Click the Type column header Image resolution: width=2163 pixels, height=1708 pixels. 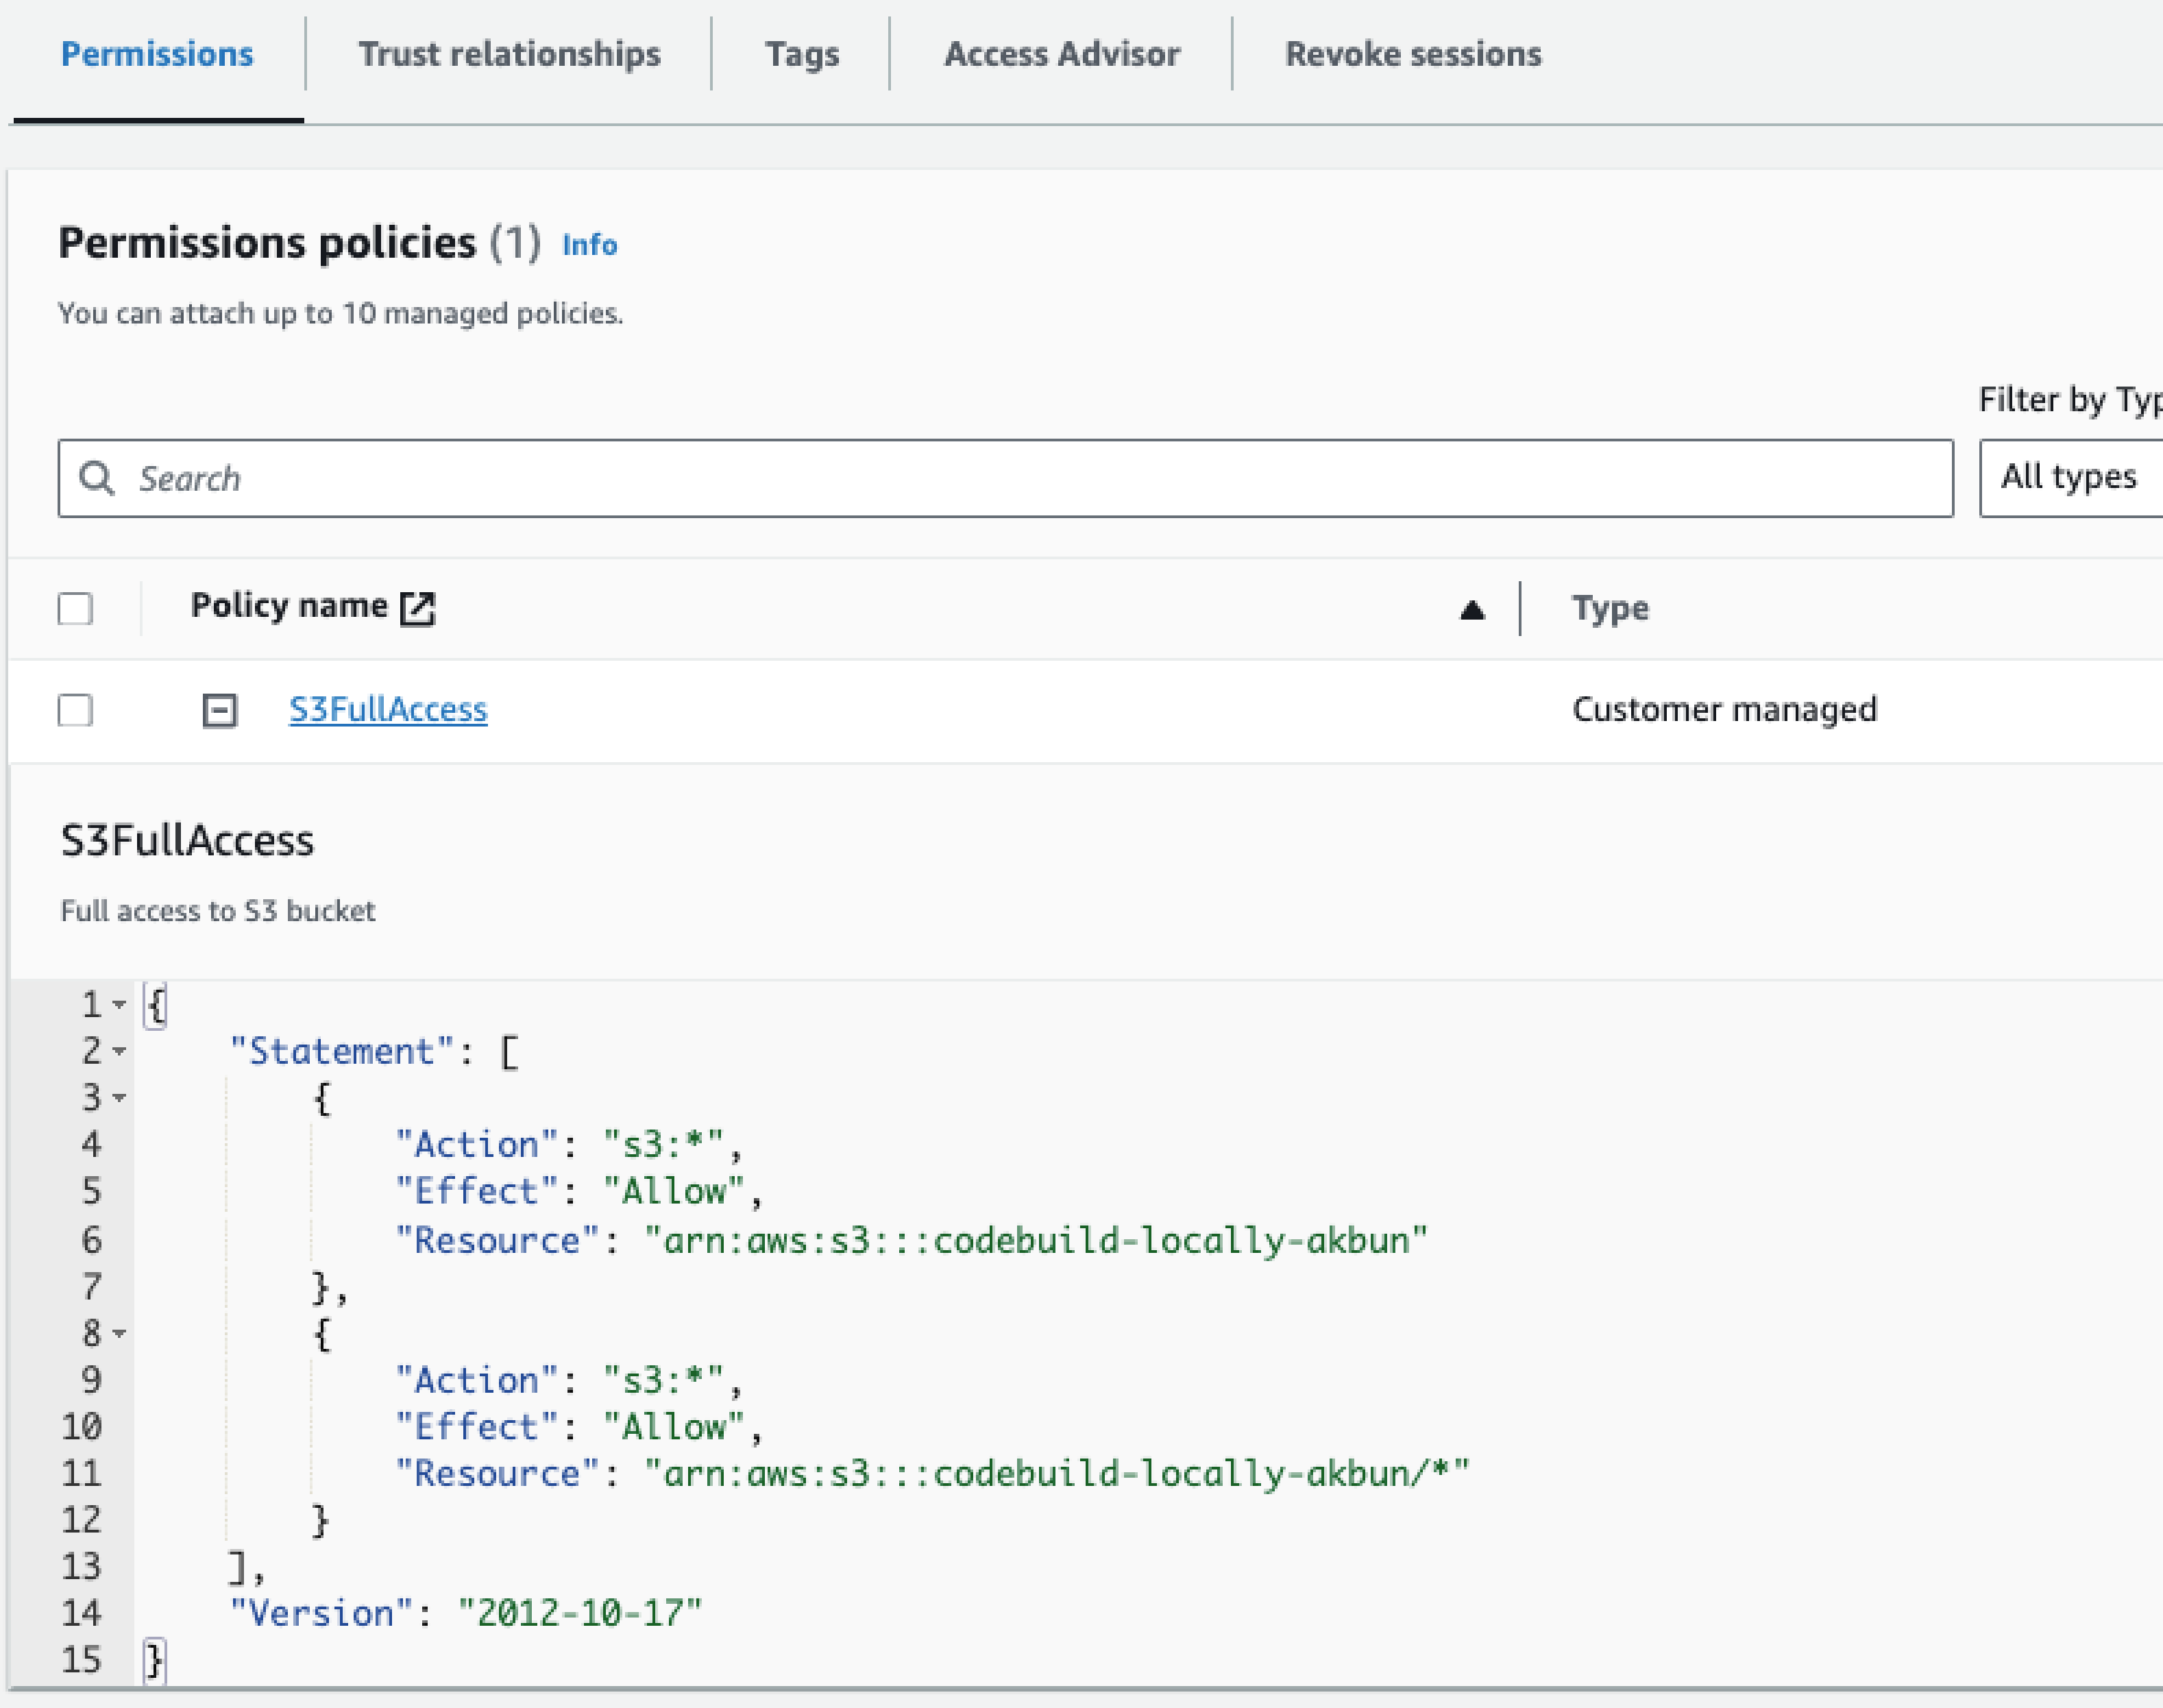tap(1609, 608)
